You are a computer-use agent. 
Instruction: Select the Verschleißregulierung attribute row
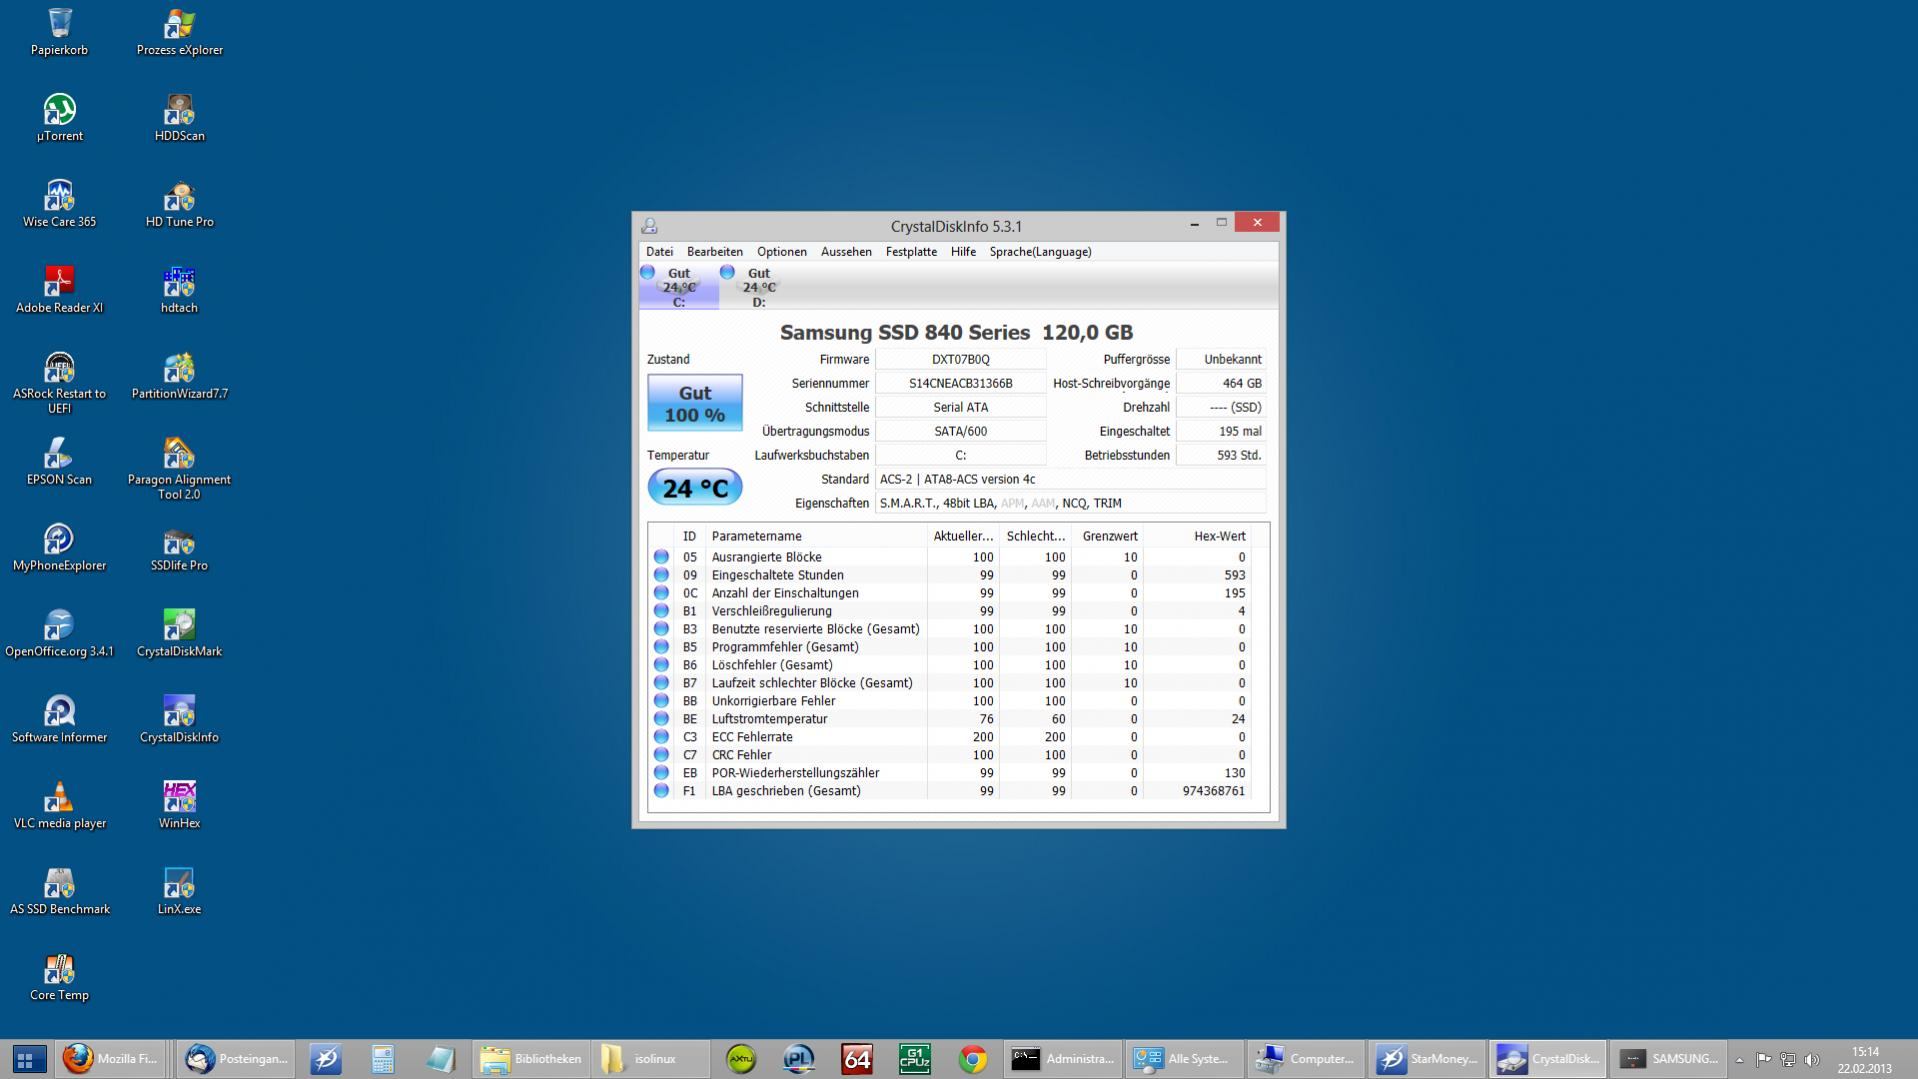(x=950, y=611)
